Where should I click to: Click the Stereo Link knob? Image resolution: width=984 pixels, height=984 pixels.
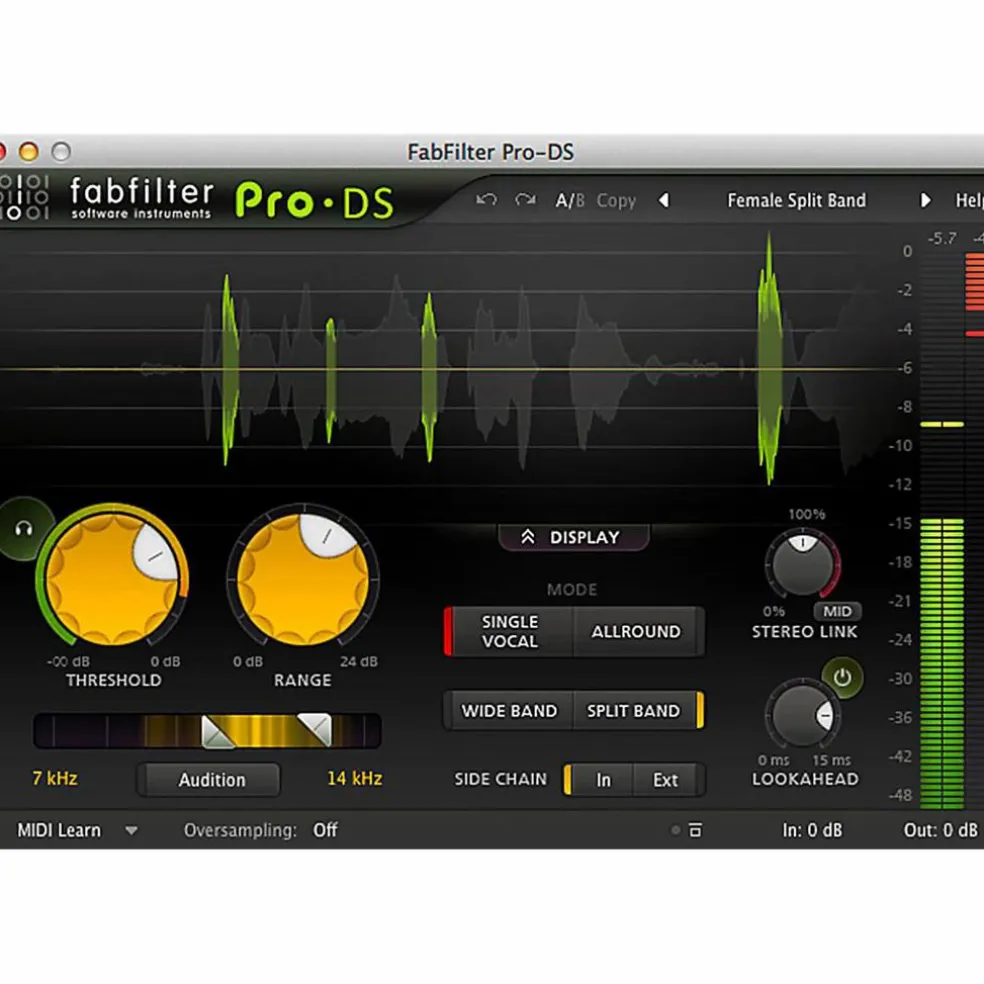tap(802, 564)
